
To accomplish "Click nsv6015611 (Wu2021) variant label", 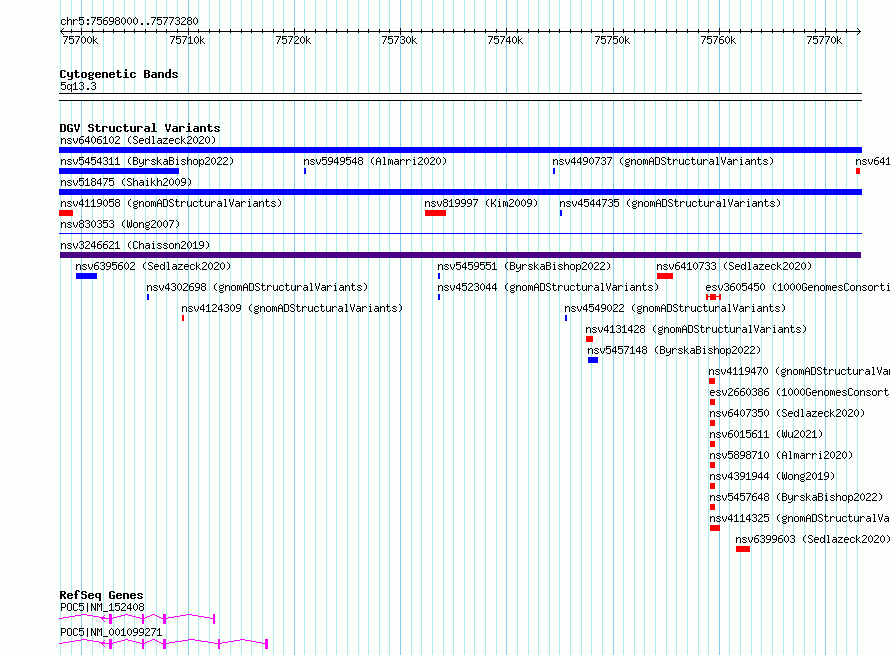I will click(x=766, y=434).
